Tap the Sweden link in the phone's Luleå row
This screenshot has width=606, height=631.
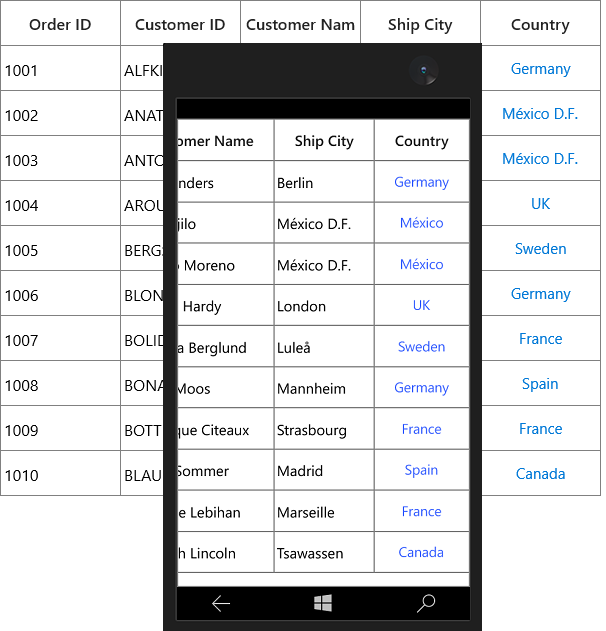point(421,347)
